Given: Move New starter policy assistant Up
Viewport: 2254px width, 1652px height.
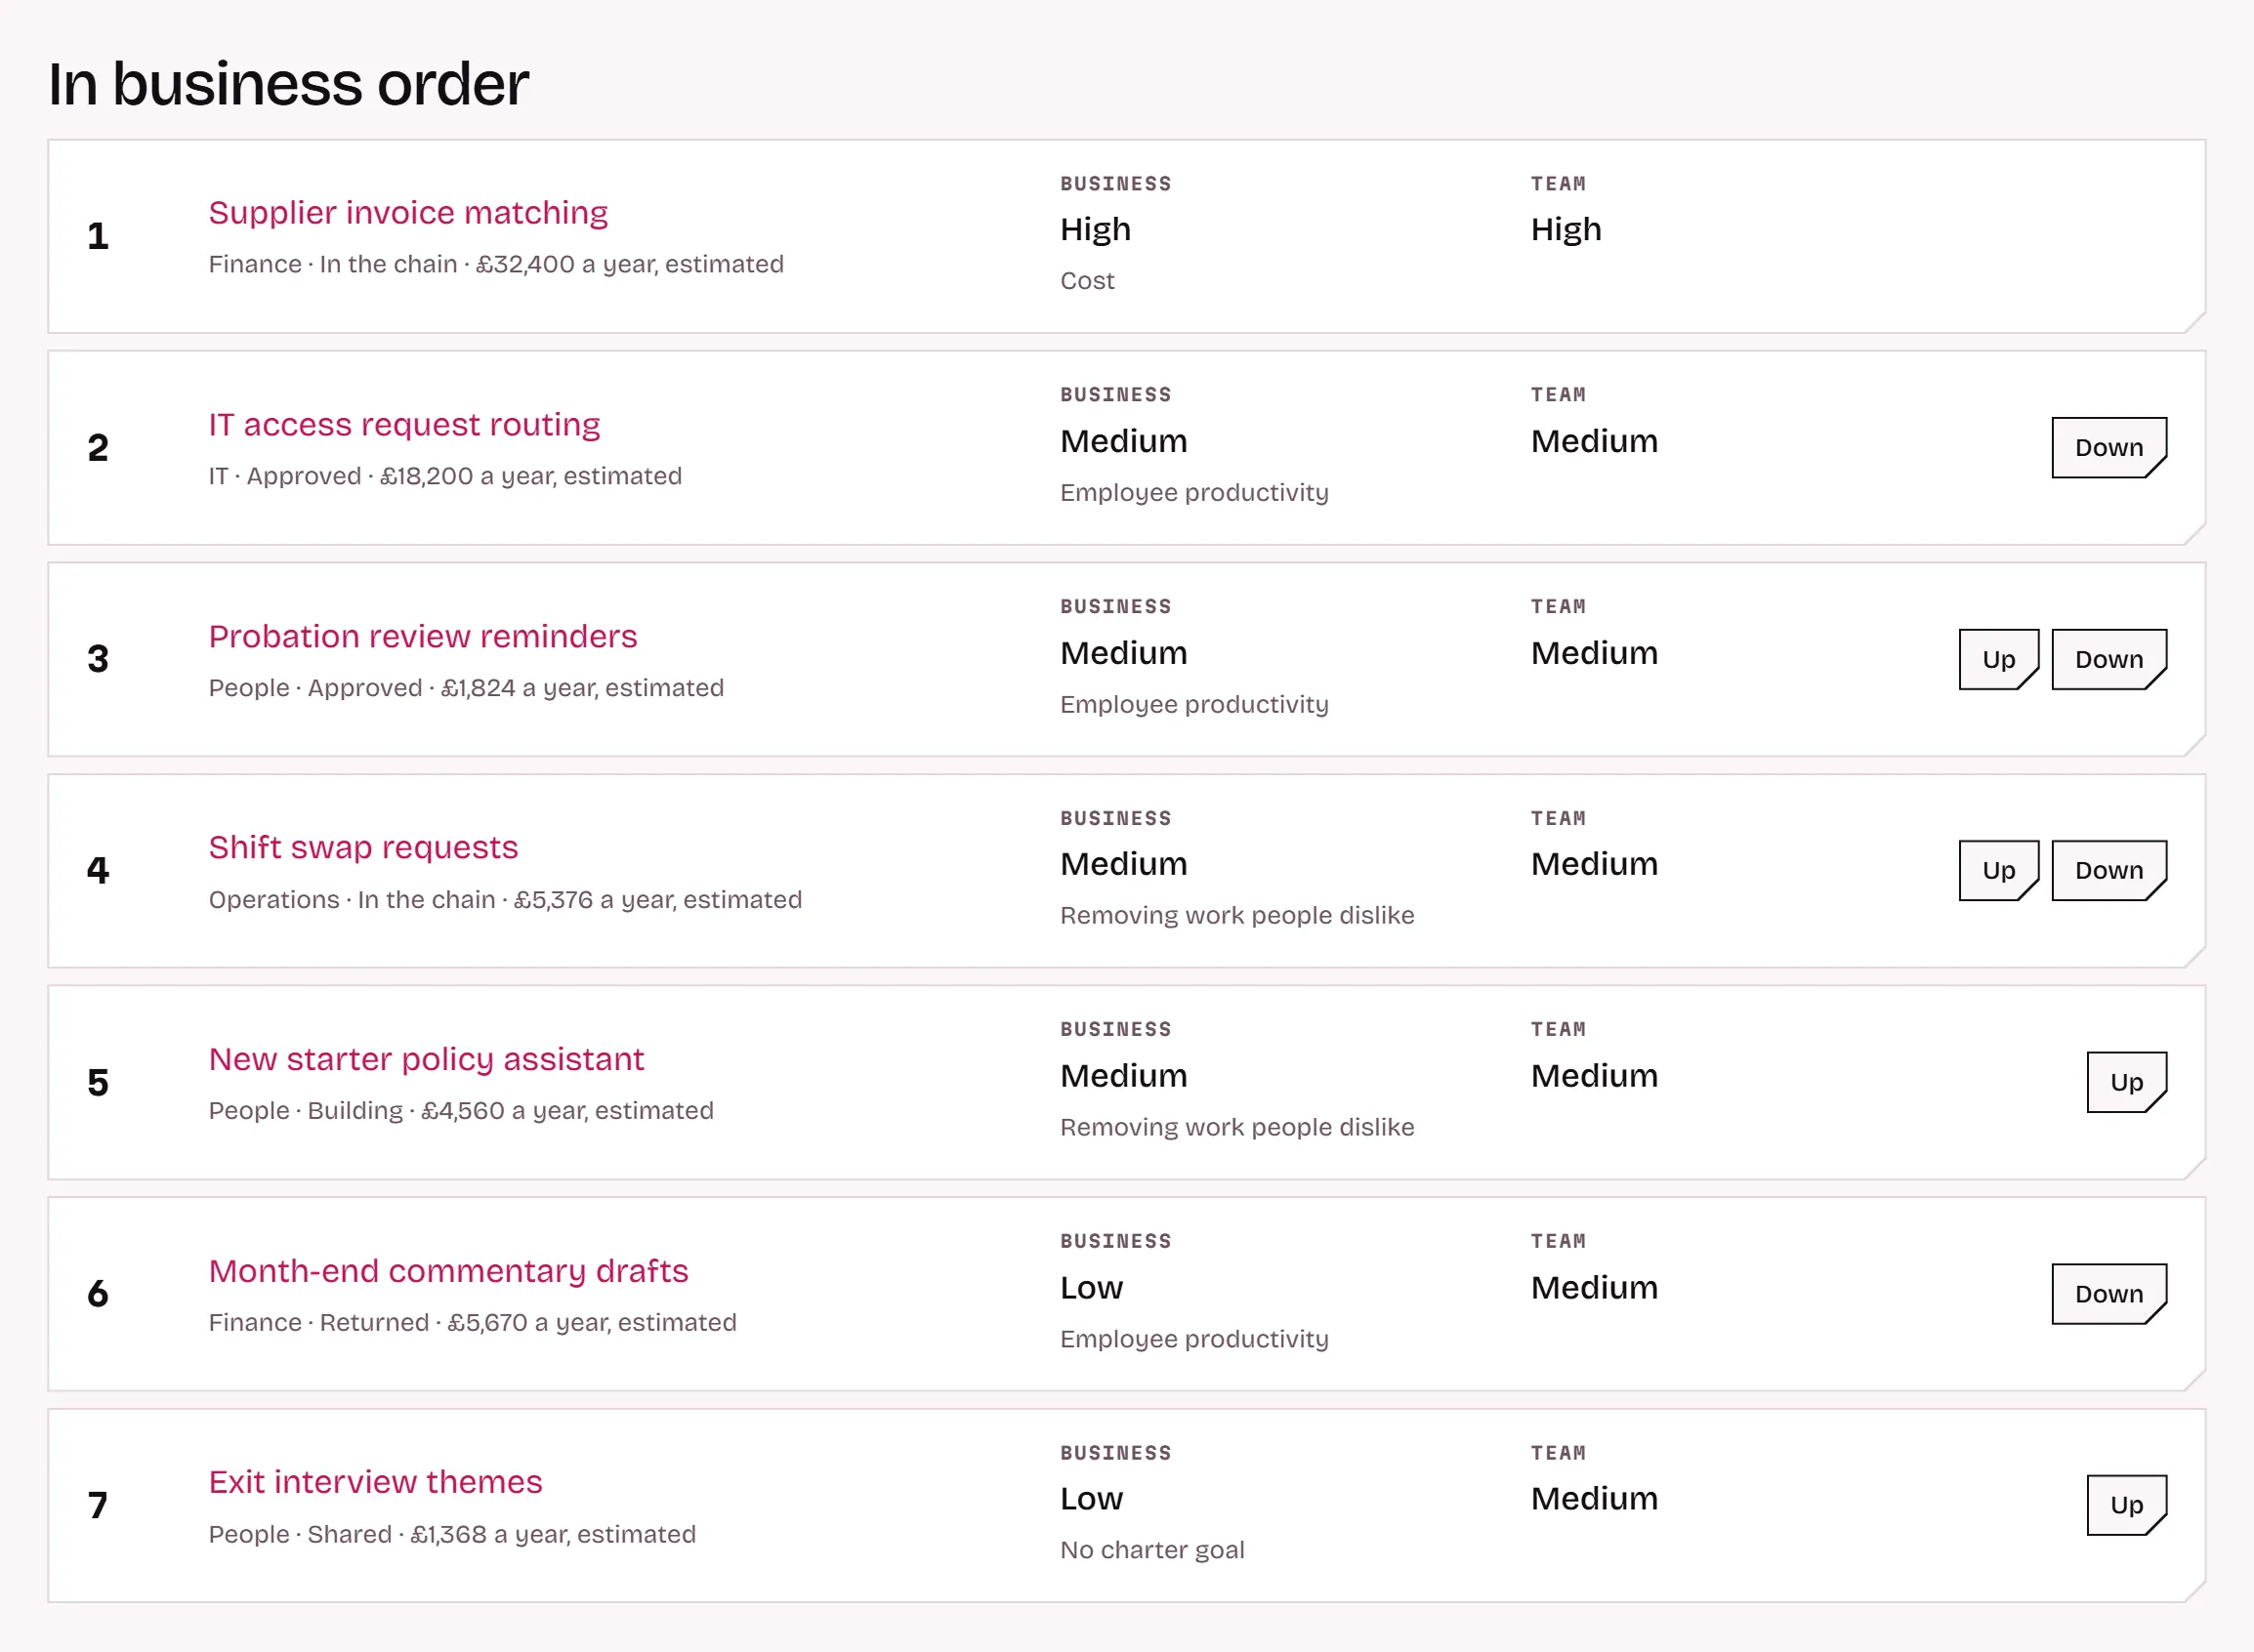Looking at the screenshot, I should pyautogui.click(x=2126, y=1083).
